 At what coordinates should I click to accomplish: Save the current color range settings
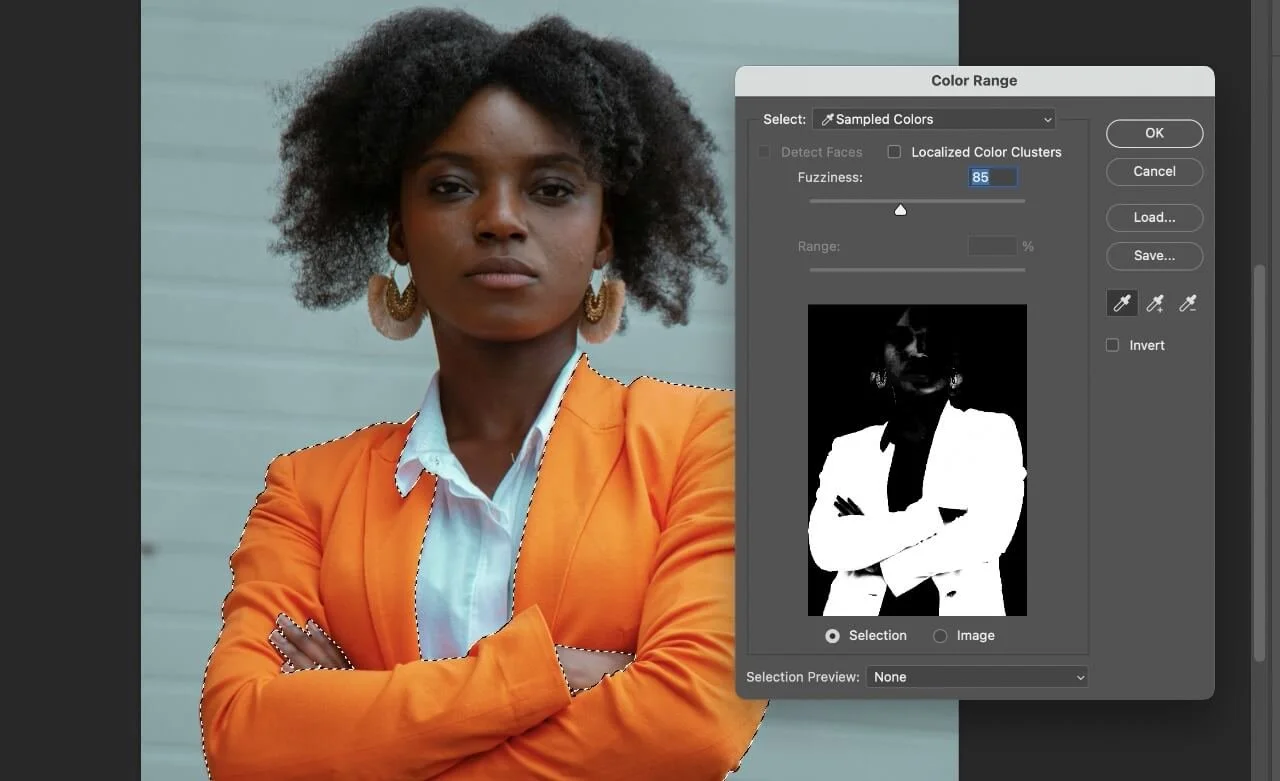[x=1154, y=256]
